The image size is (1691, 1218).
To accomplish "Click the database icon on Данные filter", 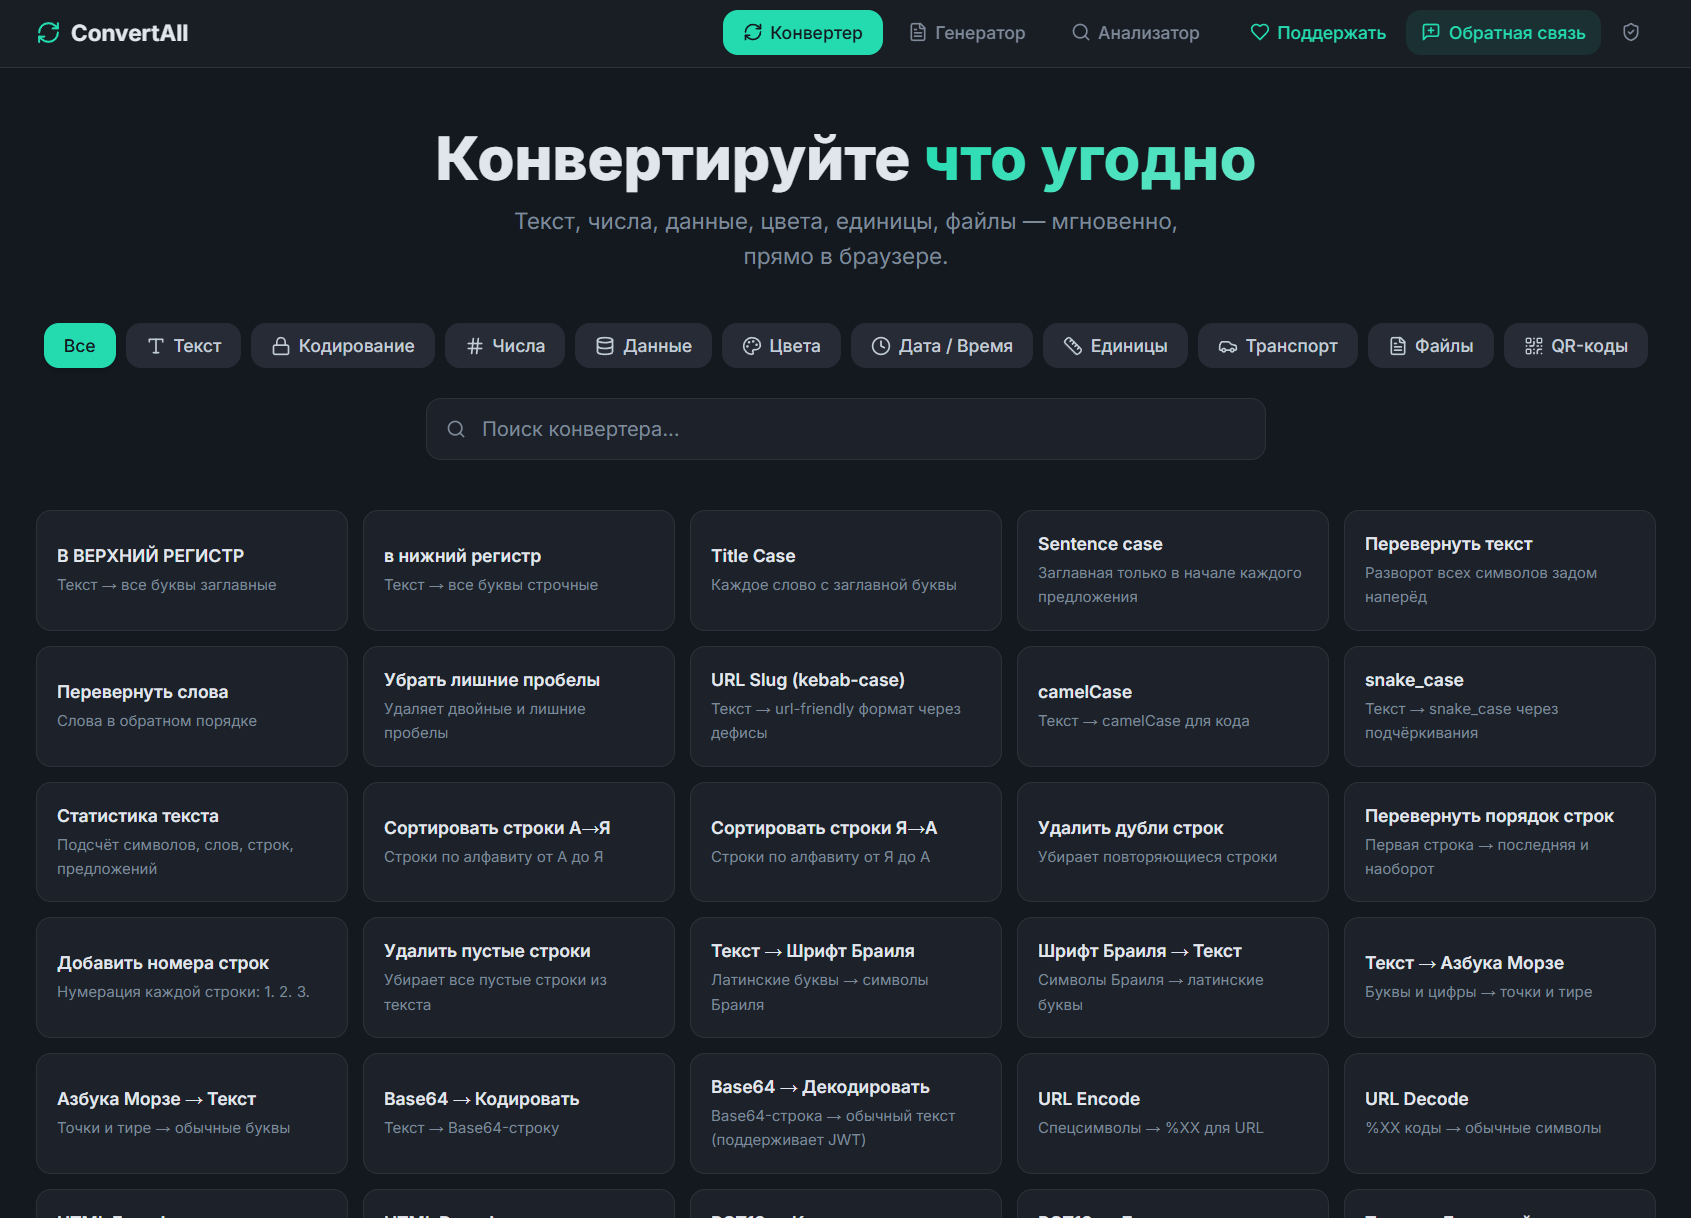I will click(x=605, y=346).
